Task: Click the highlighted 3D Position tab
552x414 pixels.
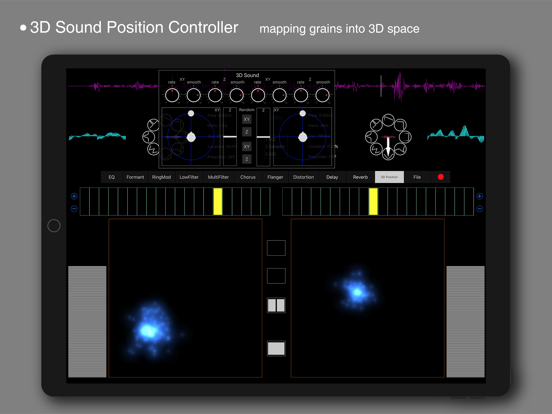Action: 389,177
